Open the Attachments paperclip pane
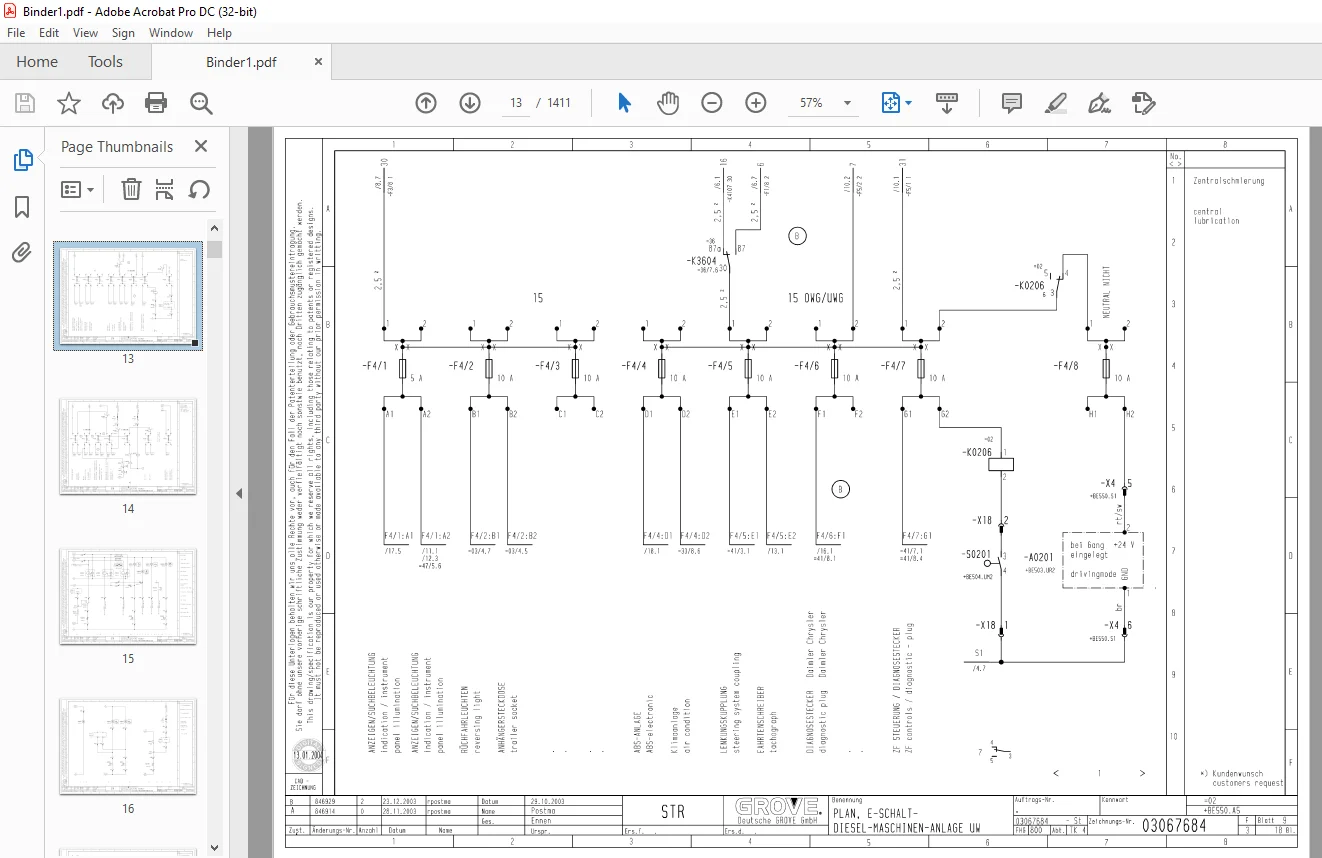 [22, 252]
